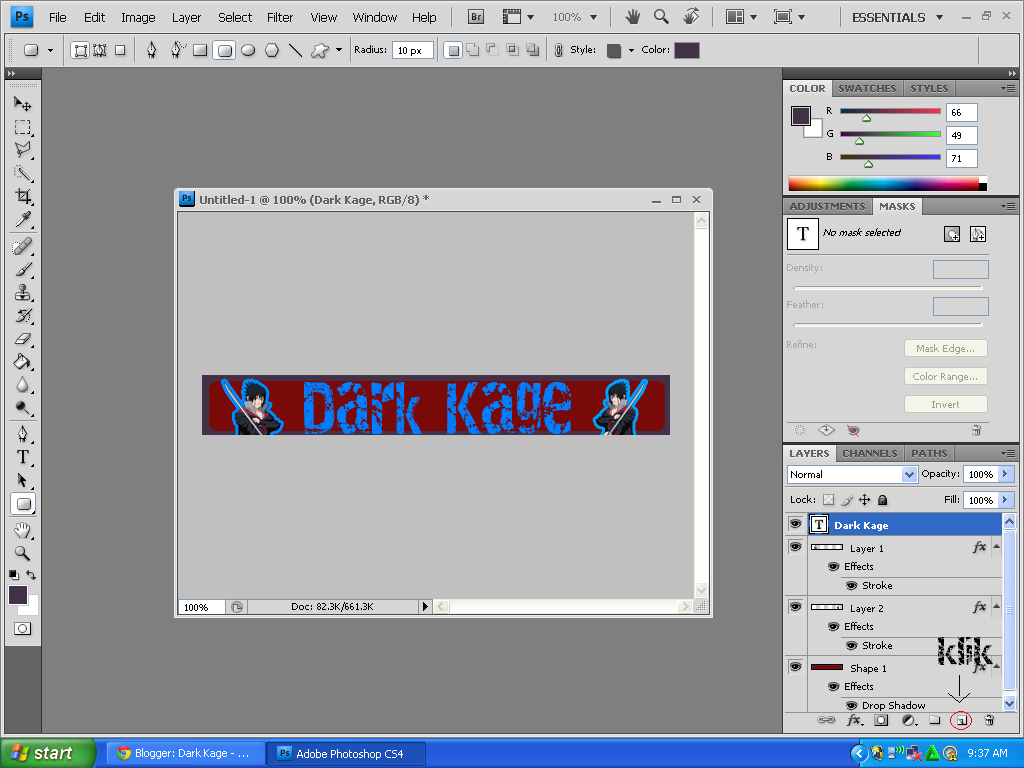Select the Lasso tool
The height and width of the screenshot is (768, 1024).
tap(23, 150)
